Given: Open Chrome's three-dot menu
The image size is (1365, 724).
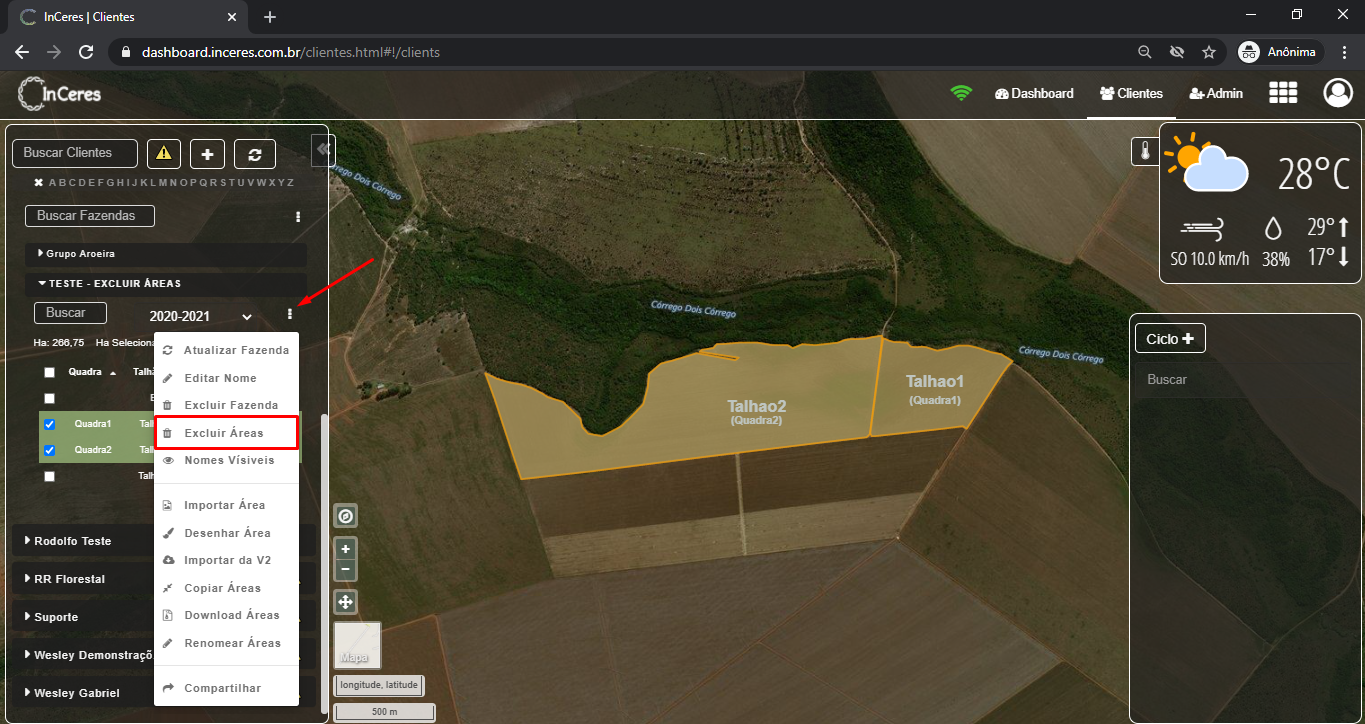Looking at the screenshot, I should (1345, 52).
